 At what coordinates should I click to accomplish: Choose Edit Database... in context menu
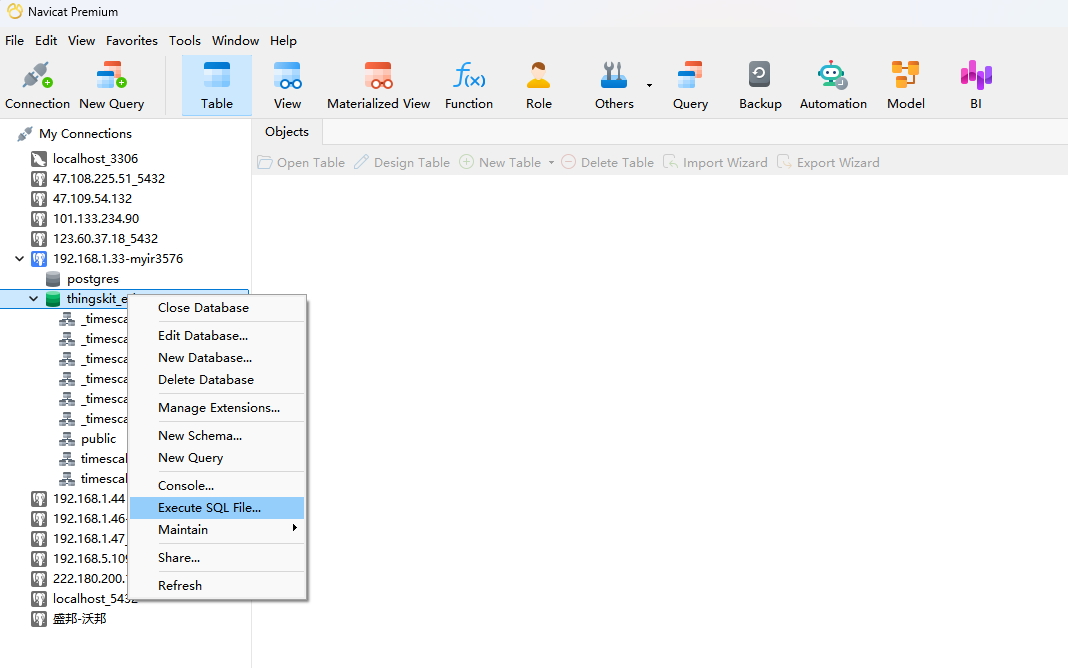[x=217, y=336]
